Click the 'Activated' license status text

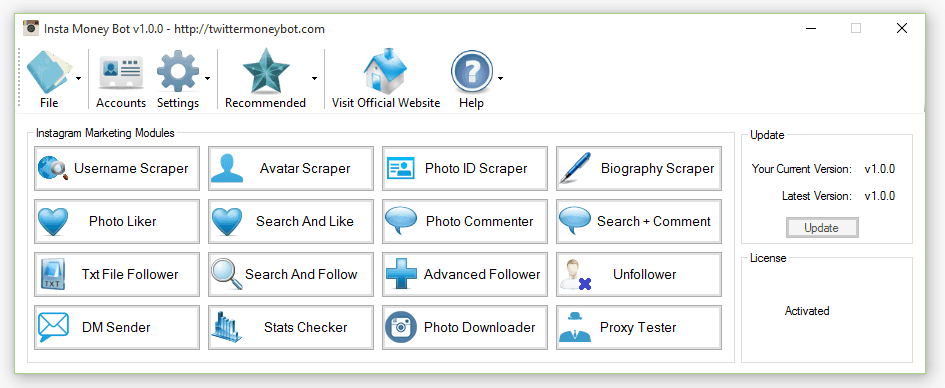coord(807,311)
